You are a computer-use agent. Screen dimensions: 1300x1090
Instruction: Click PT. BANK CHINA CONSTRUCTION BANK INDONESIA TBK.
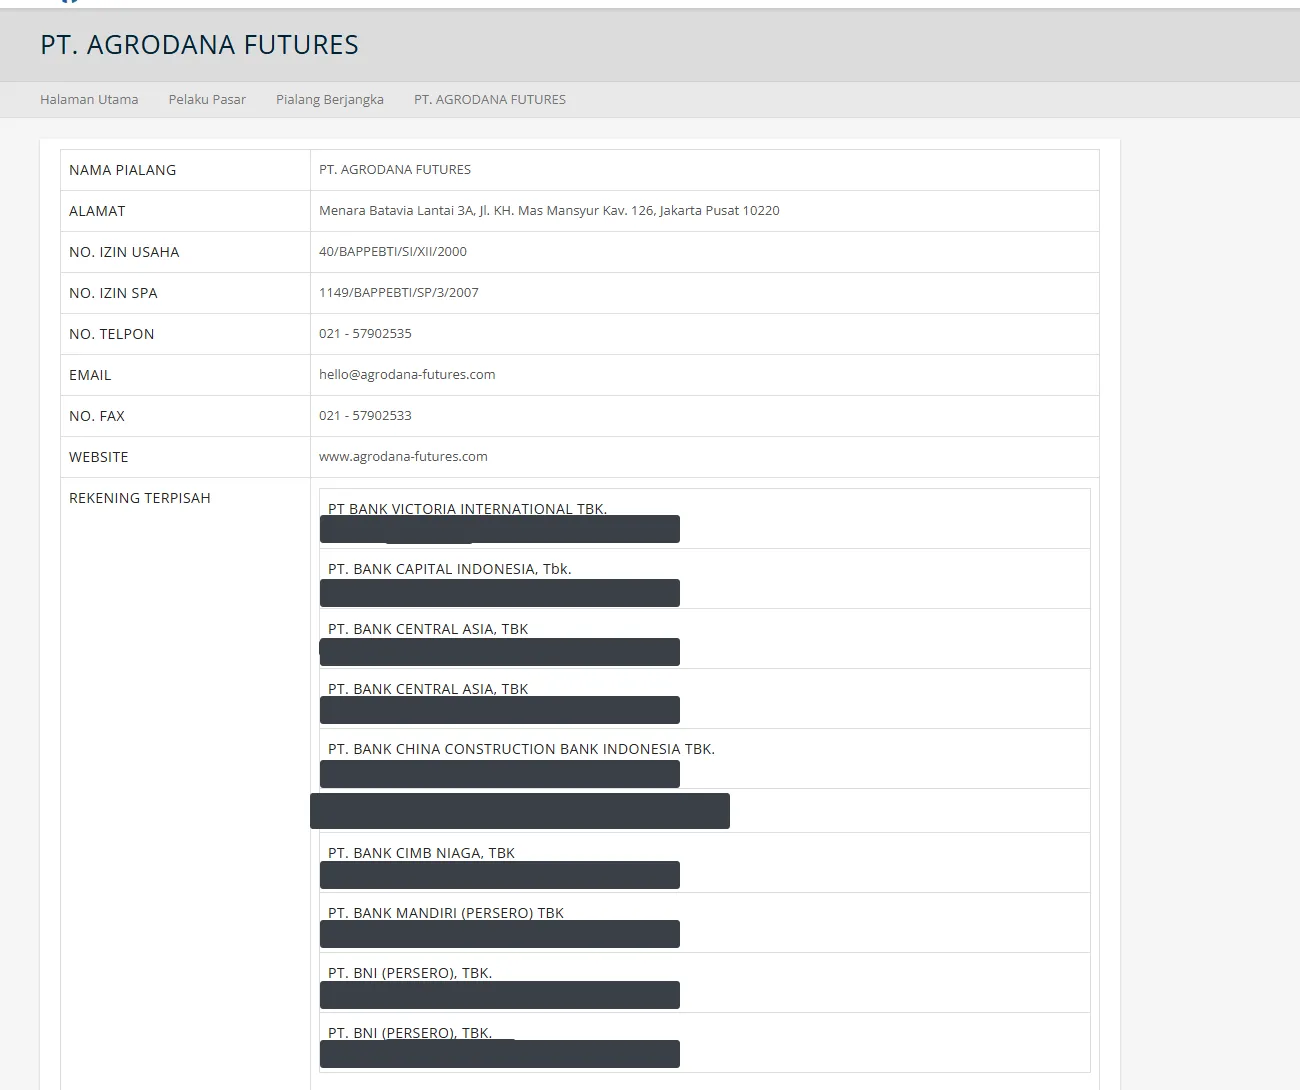(x=521, y=749)
